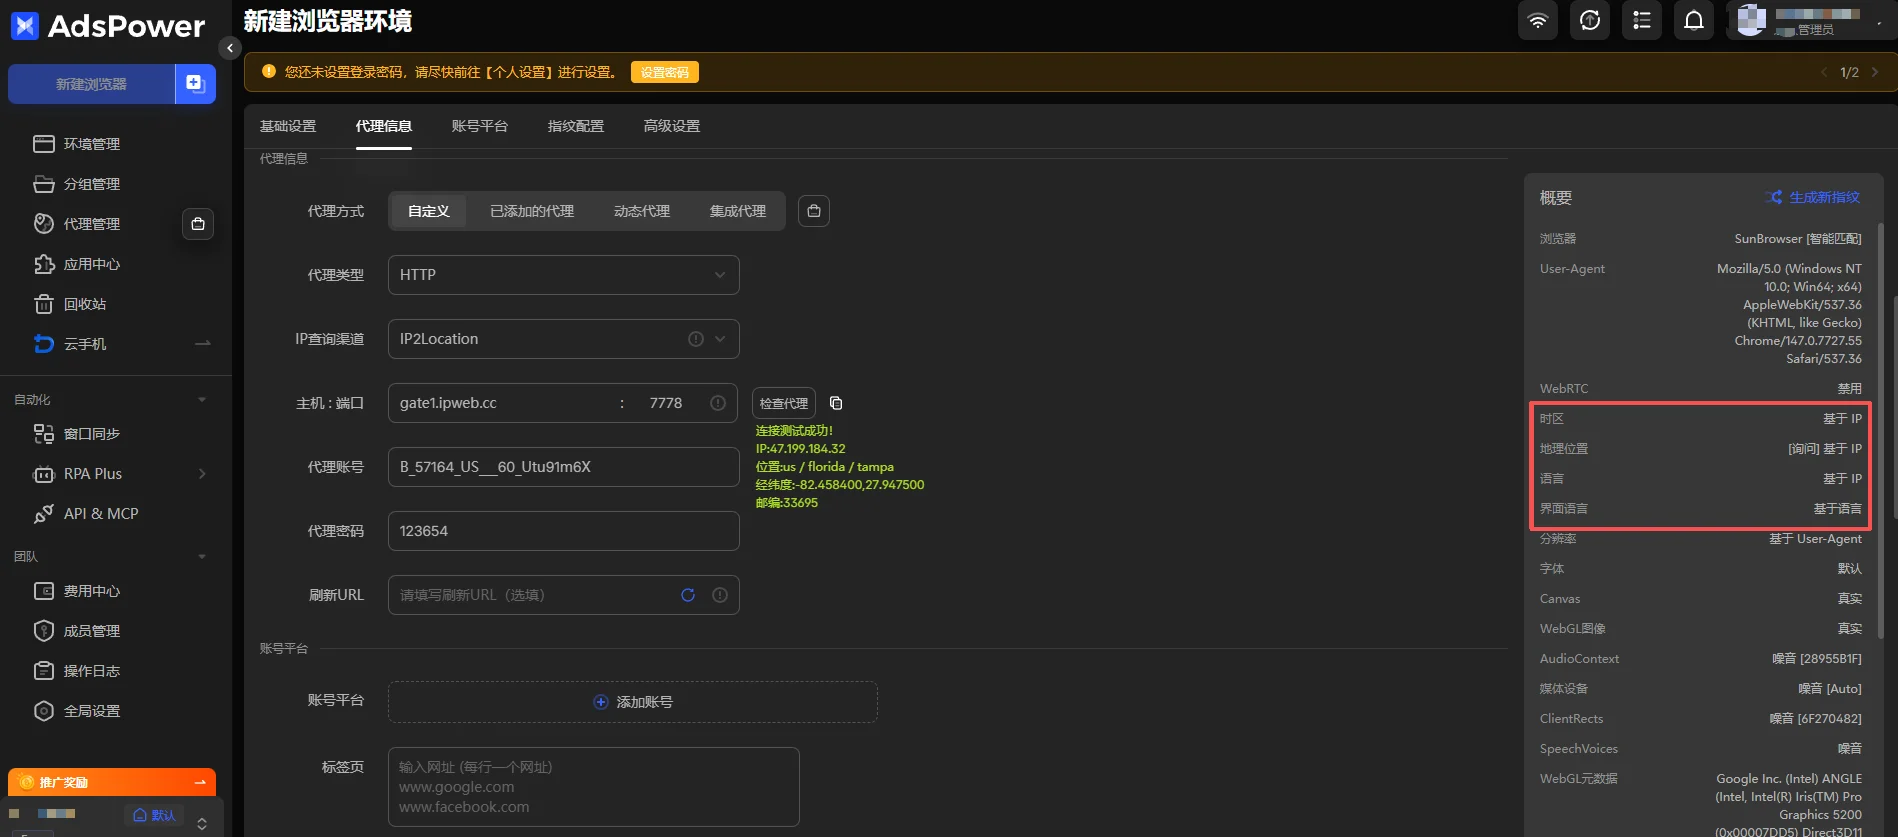1898x837 pixels.
Task: Open 应用中心 in the sidebar
Action: click(92, 264)
